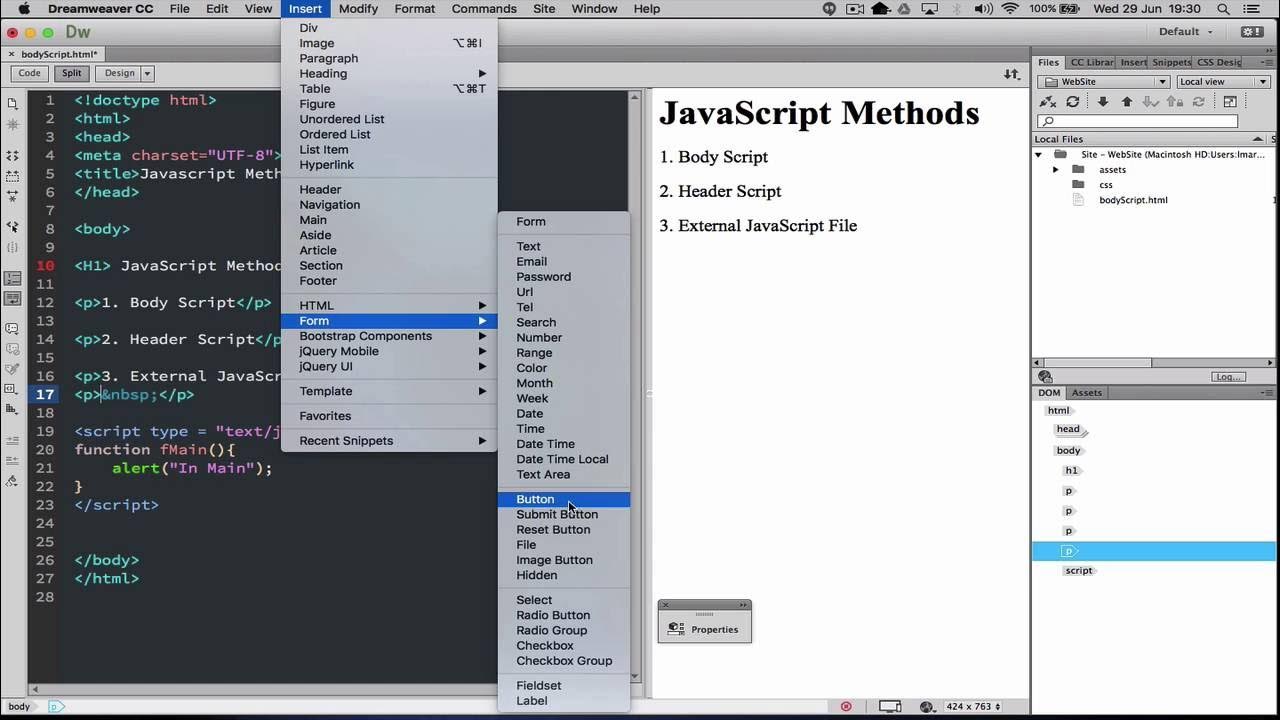
Task: Click the Disconnect from remote server icon
Action: [1047, 102]
